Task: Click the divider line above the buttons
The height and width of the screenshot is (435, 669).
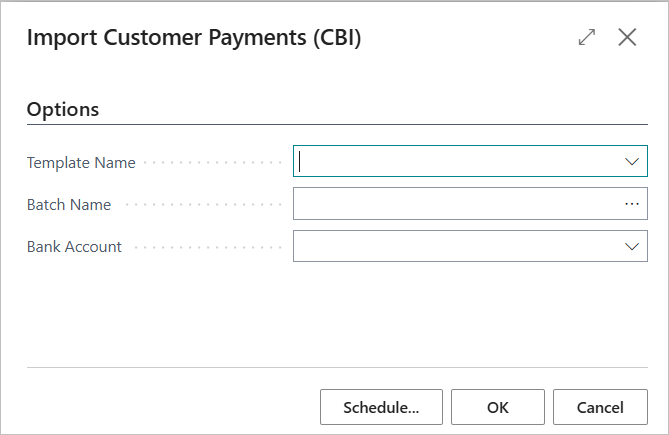Action: pos(337,367)
